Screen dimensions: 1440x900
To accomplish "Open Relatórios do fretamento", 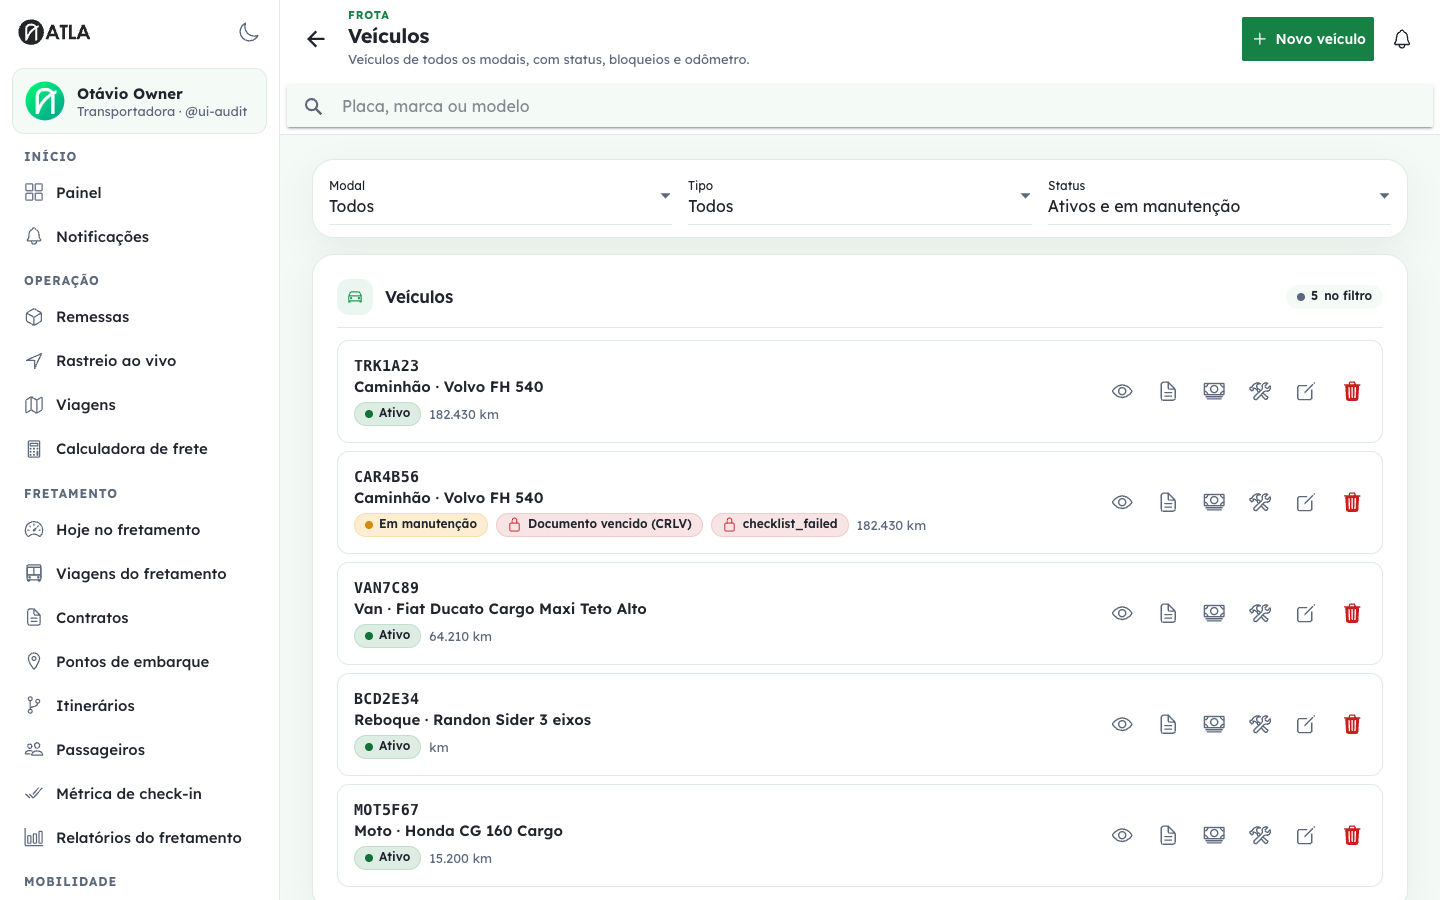I will 139,838.
